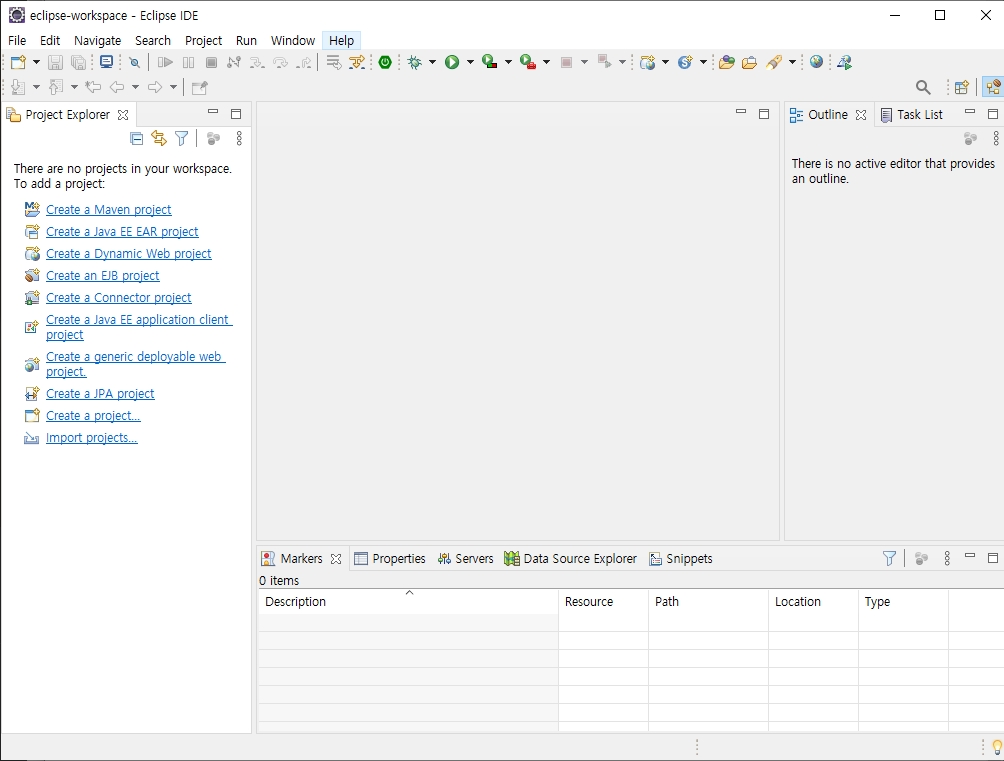
Task: Open the Project menu
Action: coord(204,40)
